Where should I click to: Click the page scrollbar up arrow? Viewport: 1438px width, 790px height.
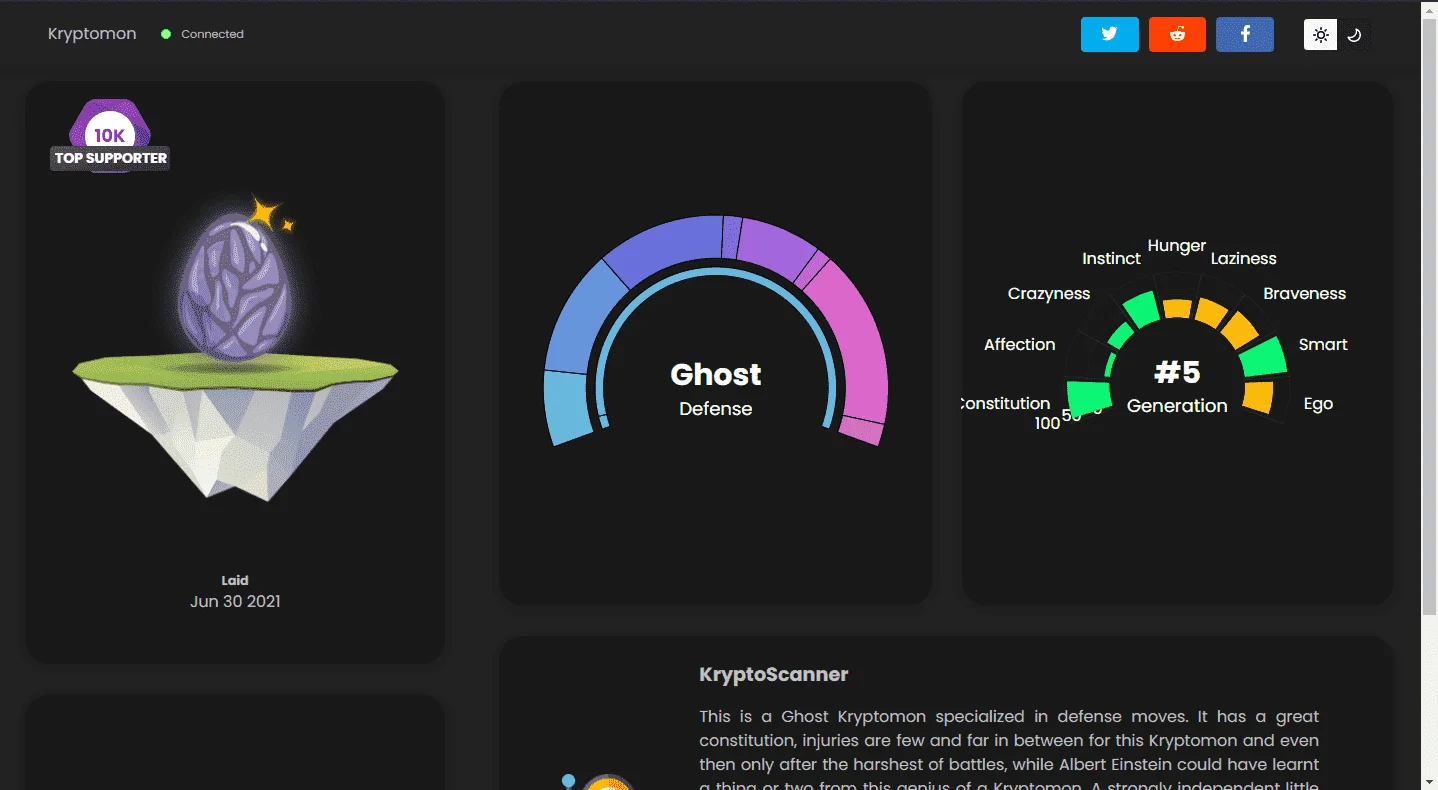pos(1430,9)
